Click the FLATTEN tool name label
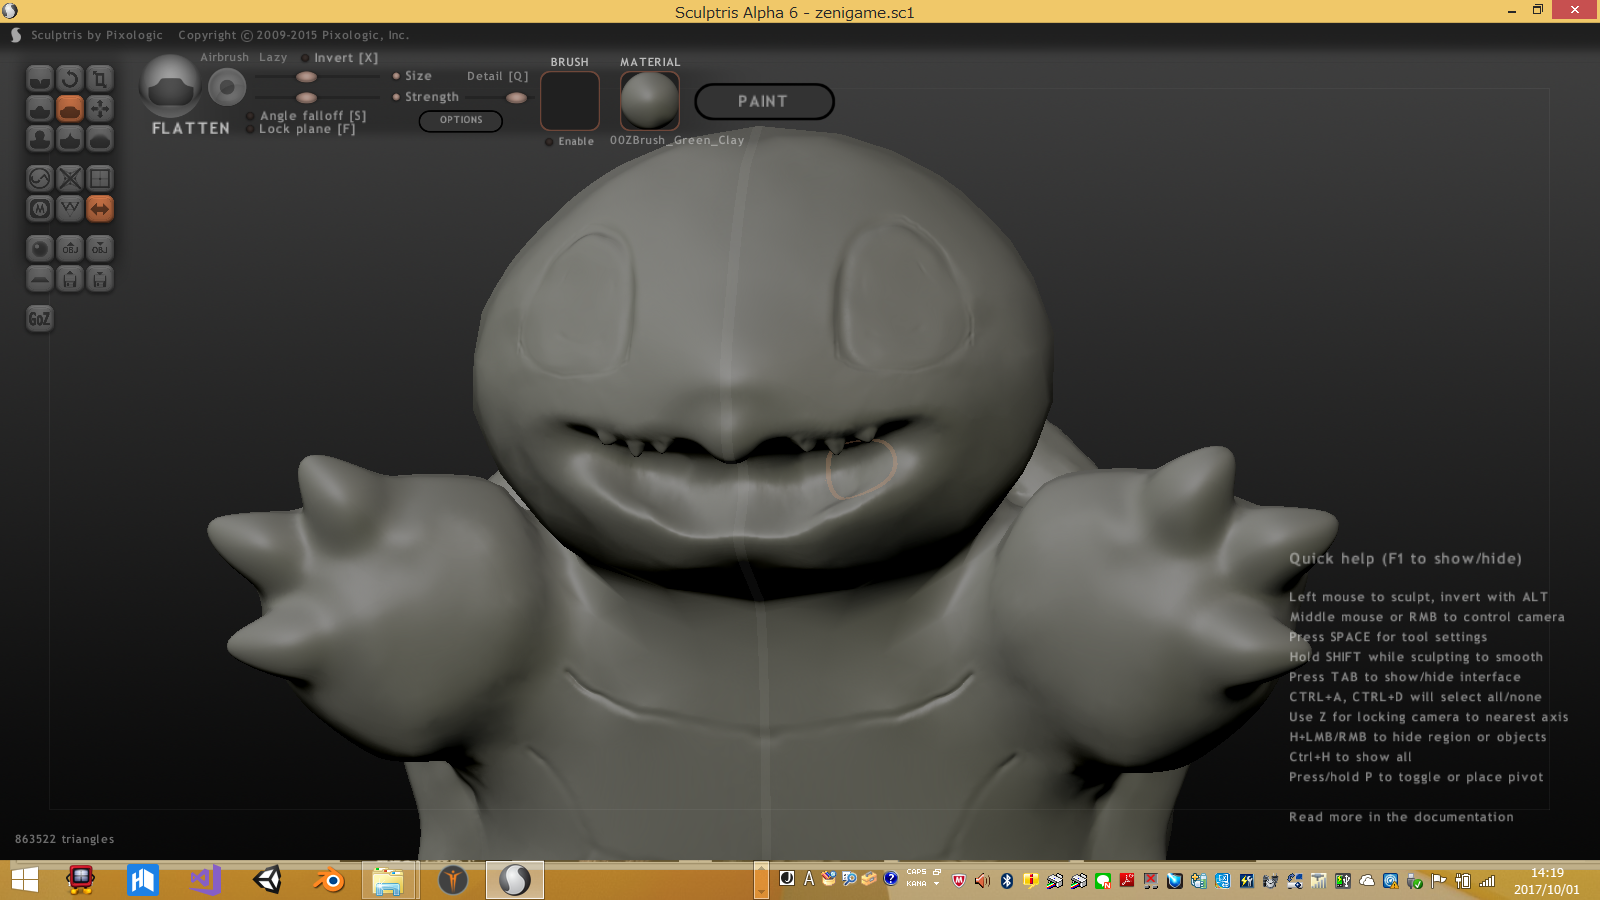Screen dimensions: 1600x900 [191, 128]
